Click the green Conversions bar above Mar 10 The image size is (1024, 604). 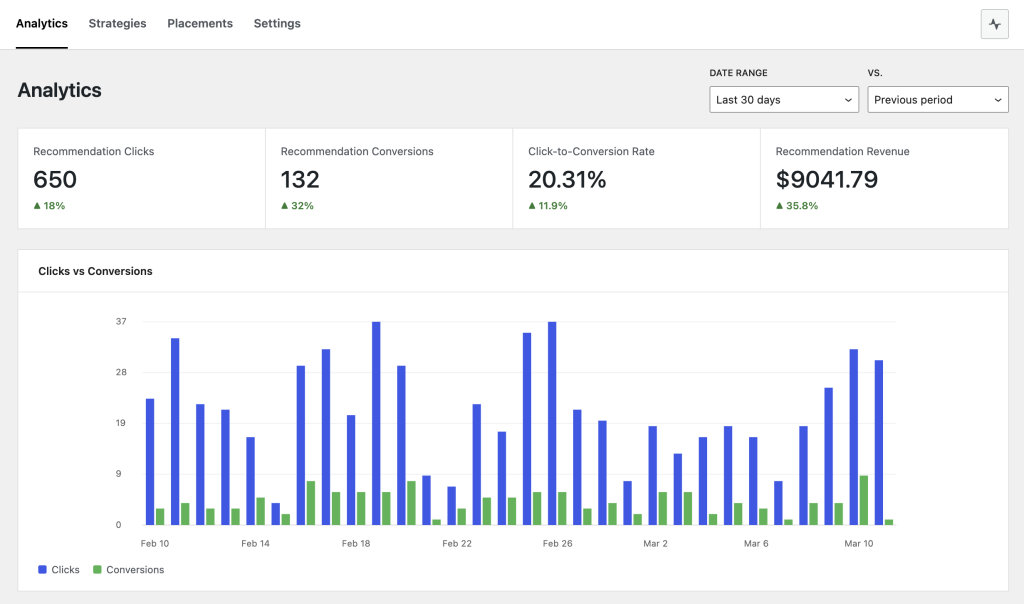(864, 500)
